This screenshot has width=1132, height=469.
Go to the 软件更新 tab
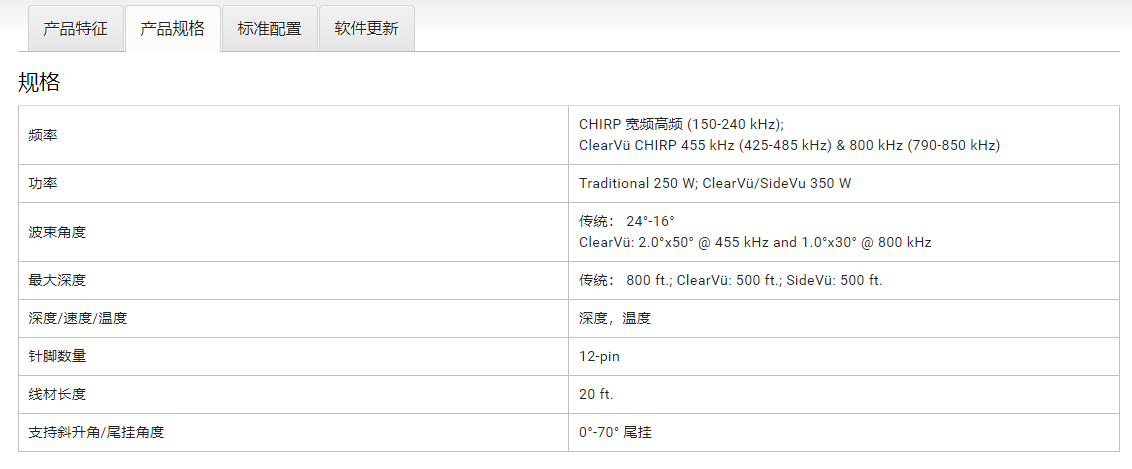[x=366, y=28]
